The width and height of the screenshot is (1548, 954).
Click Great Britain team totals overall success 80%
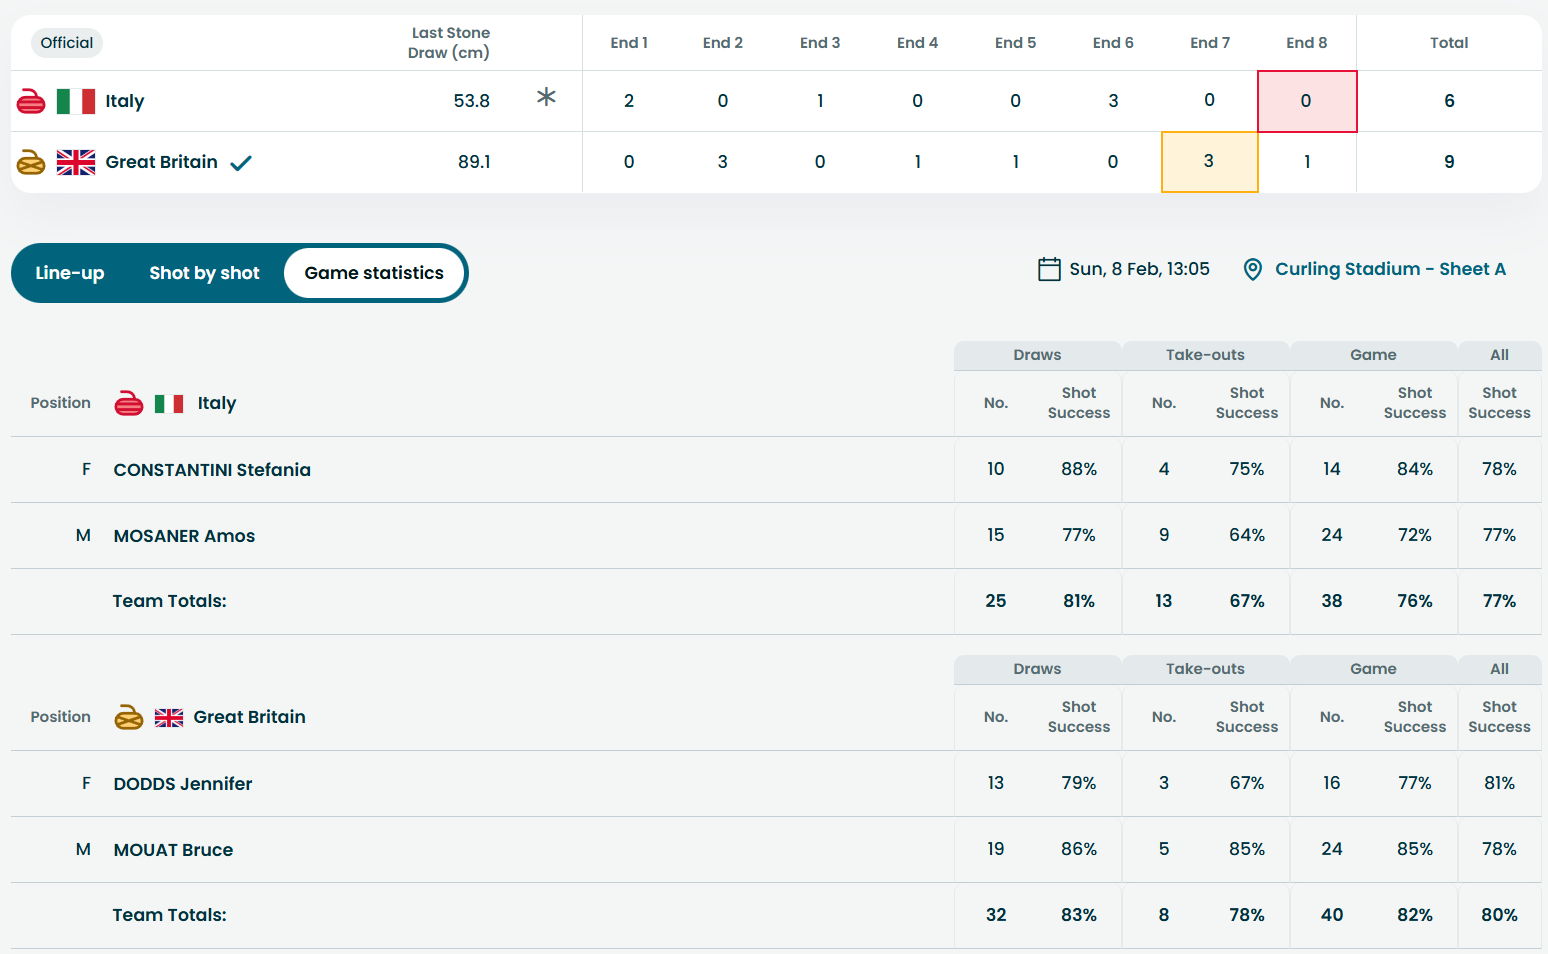1499,915
